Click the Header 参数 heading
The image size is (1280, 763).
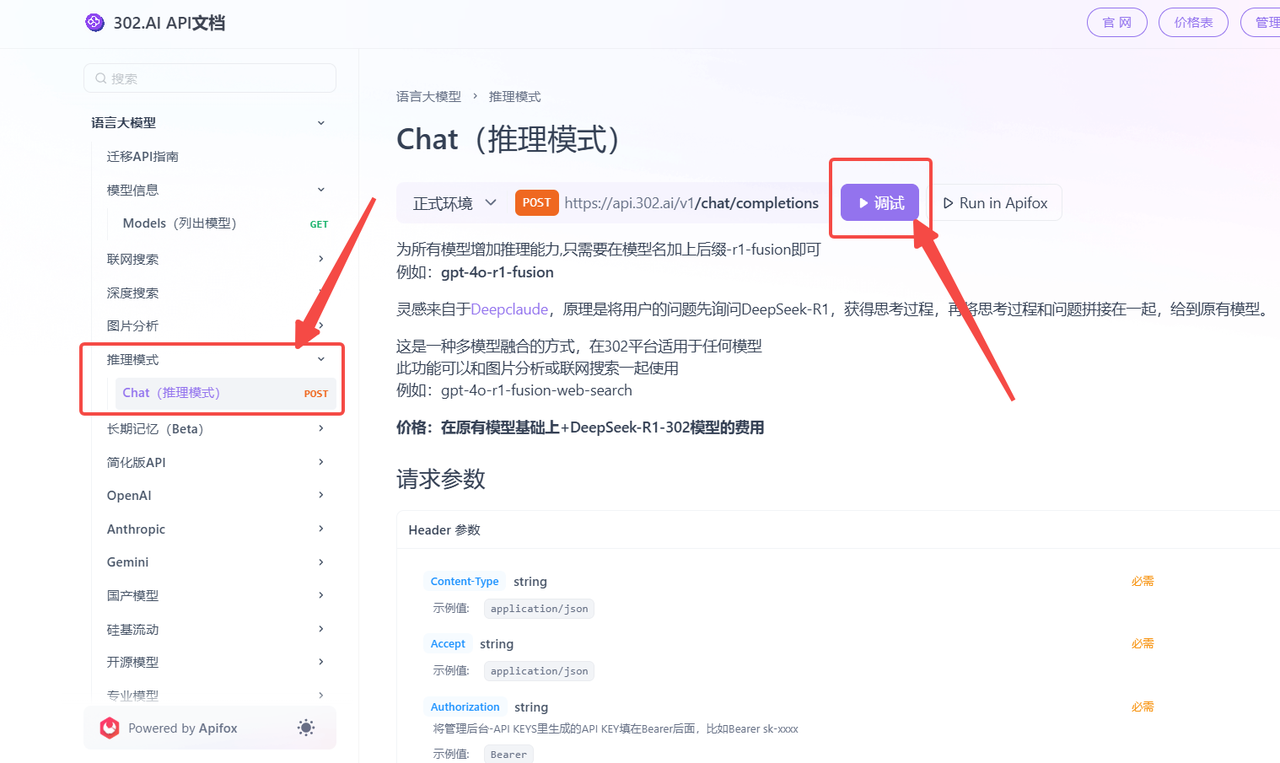(444, 530)
